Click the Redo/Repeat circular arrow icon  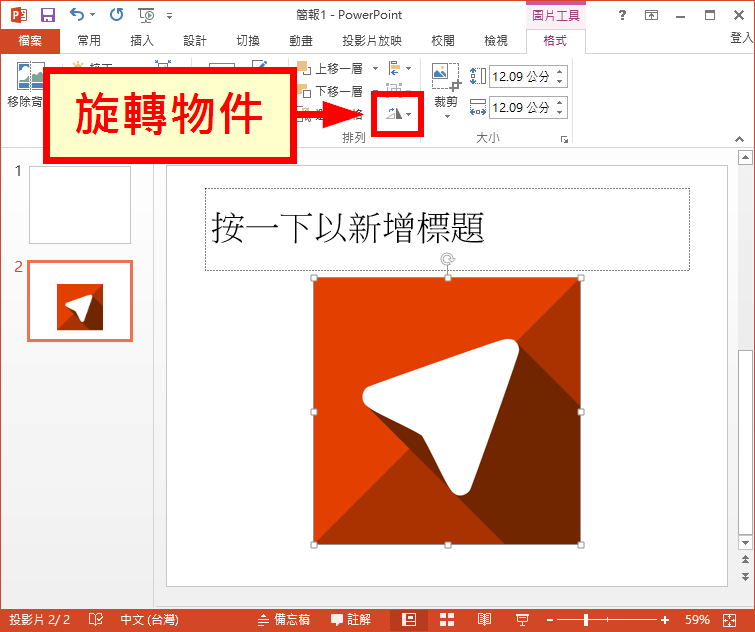coord(116,14)
